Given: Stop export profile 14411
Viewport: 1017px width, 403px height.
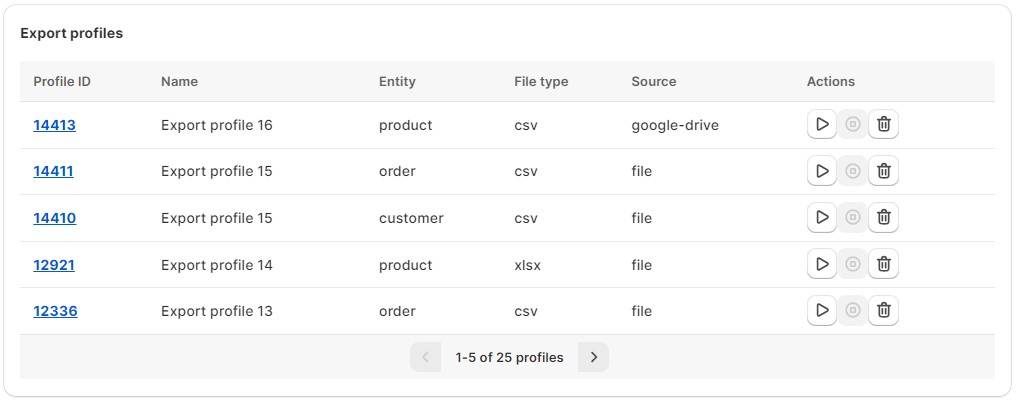Looking at the screenshot, I should point(853,171).
